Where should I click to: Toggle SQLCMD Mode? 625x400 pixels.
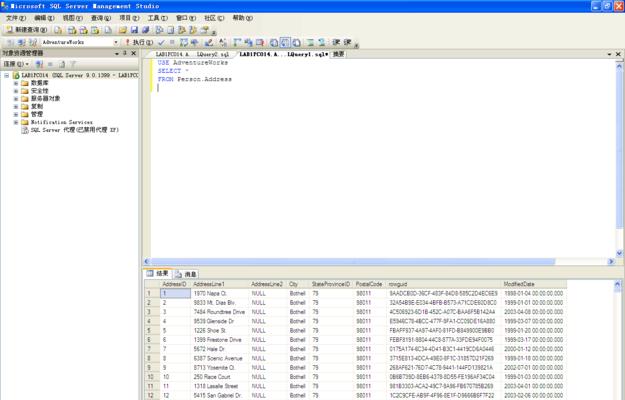tap(260, 42)
